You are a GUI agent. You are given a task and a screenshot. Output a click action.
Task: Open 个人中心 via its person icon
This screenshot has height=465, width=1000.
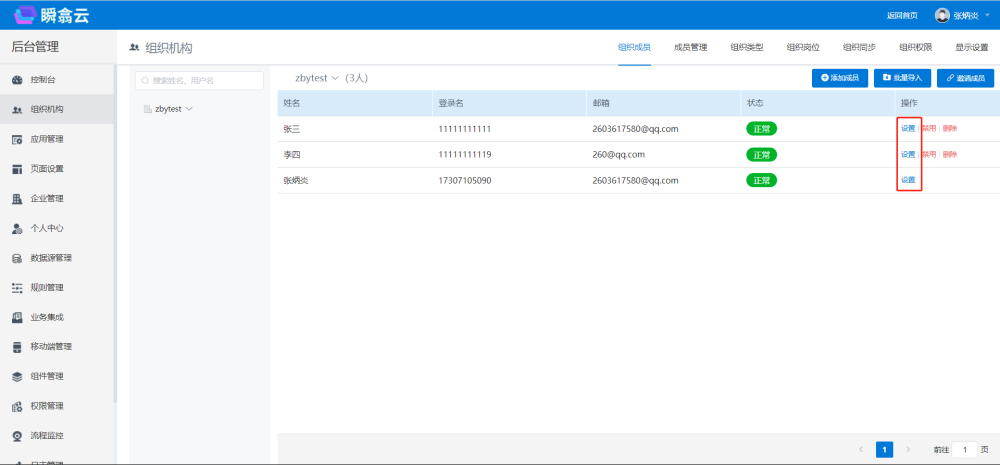(x=17, y=228)
